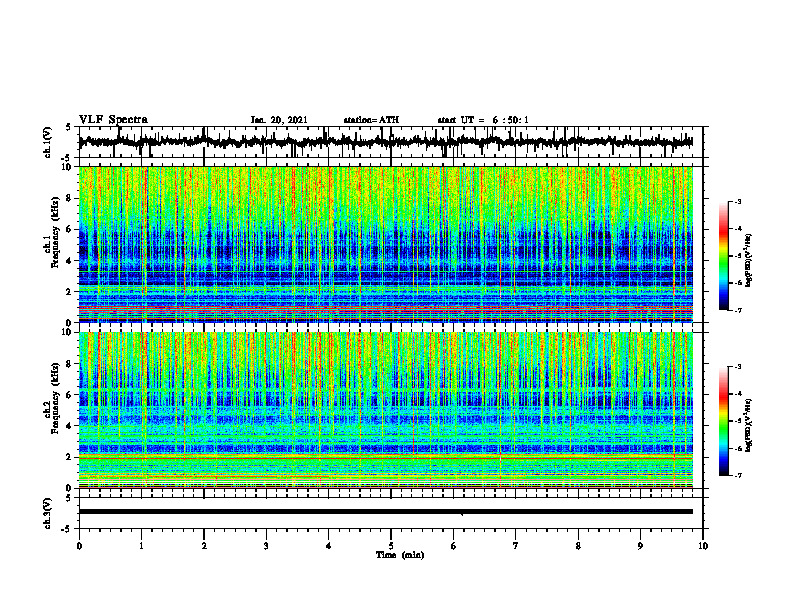Screen dimensions: 792x612
Task: Click the x-axis tick label "5"
Action: pyautogui.click(x=391, y=546)
